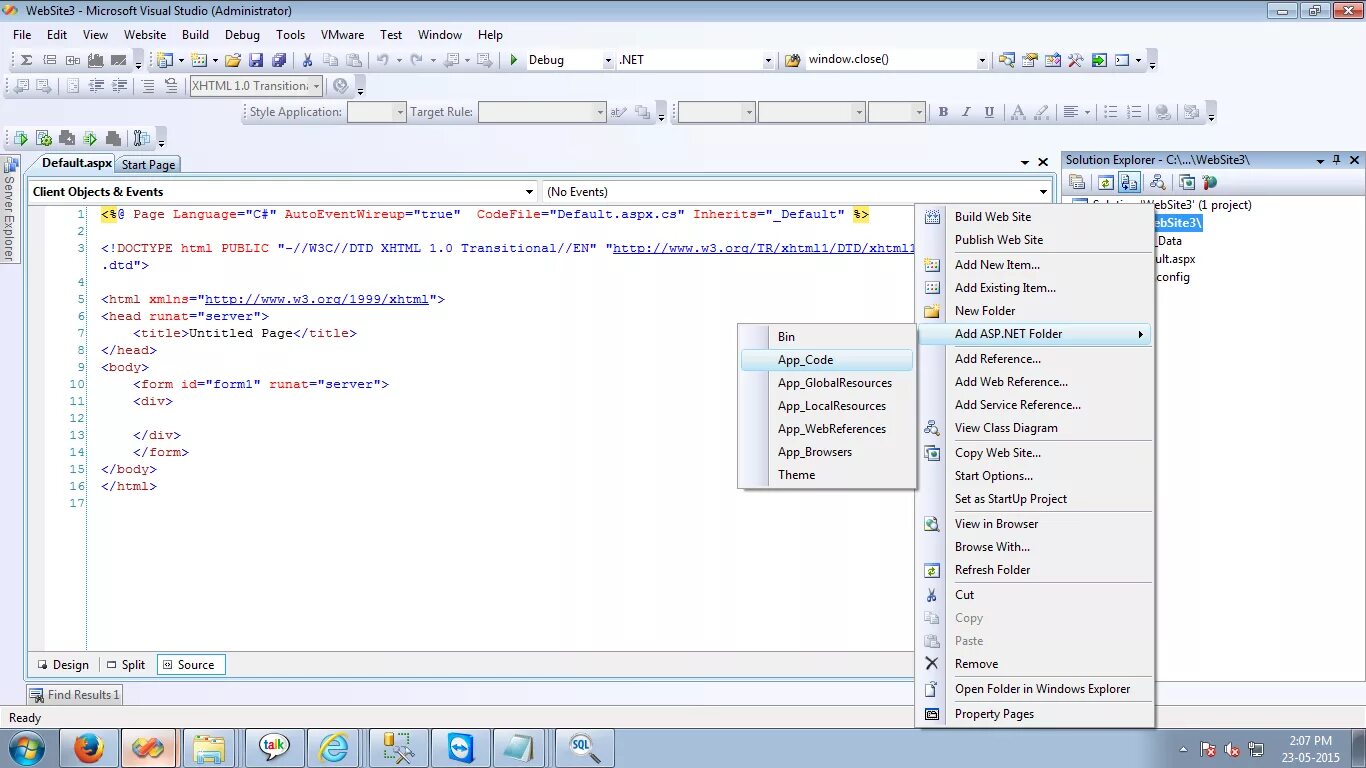This screenshot has height=768, width=1366.
Task: Click the green Start Debugging arrow
Action: [514, 60]
